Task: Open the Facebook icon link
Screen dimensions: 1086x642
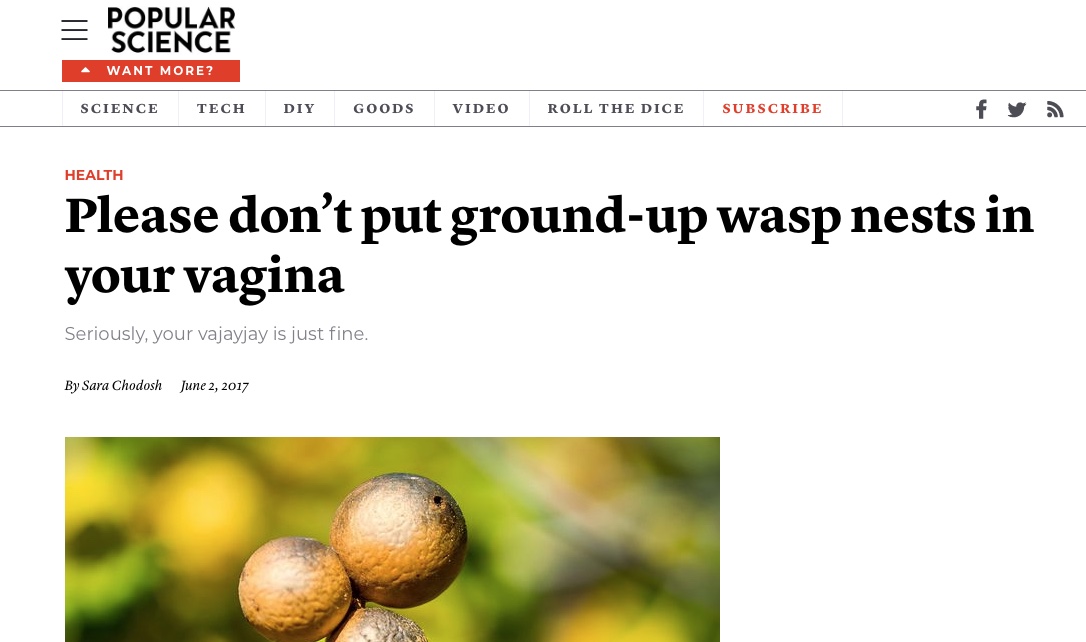Action: [981, 109]
